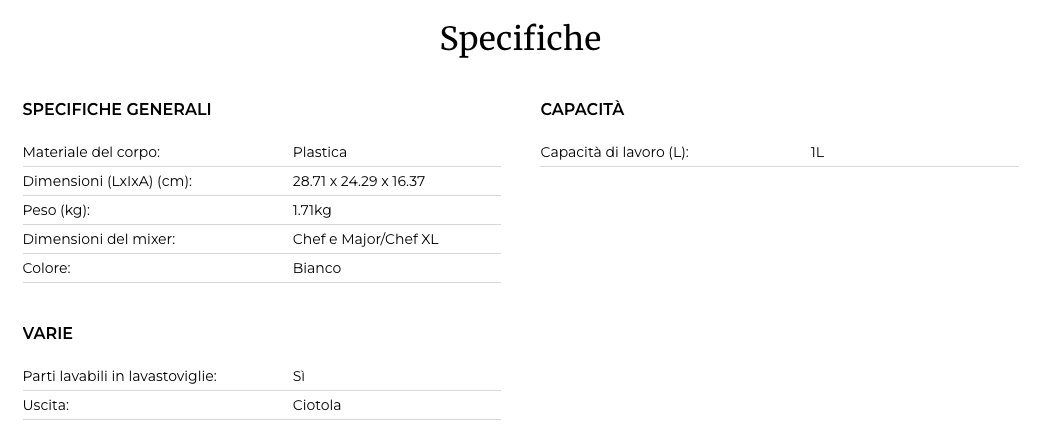This screenshot has width=1042, height=443.
Task: Click the Ciotola value
Action: (317, 406)
